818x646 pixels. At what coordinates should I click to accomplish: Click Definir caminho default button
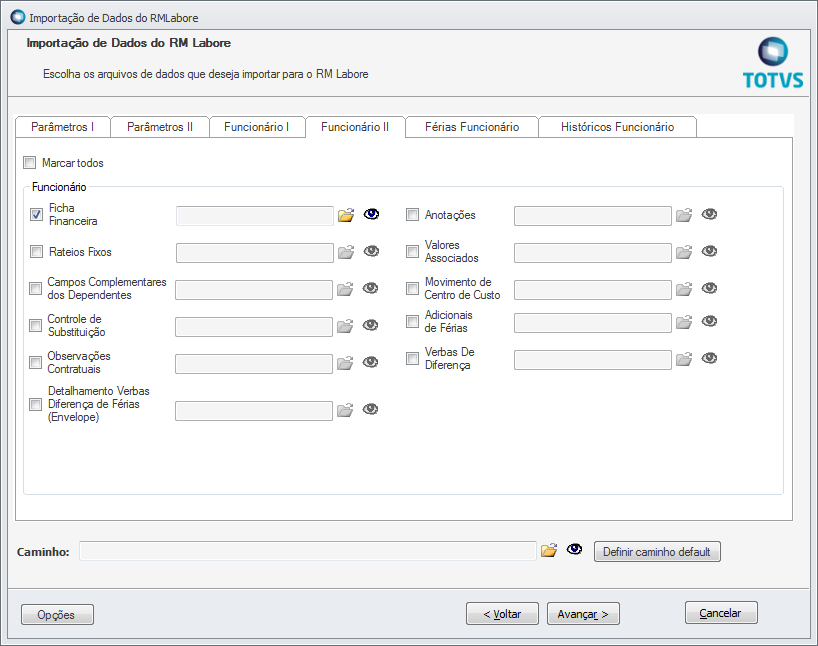pyautogui.click(x=657, y=552)
